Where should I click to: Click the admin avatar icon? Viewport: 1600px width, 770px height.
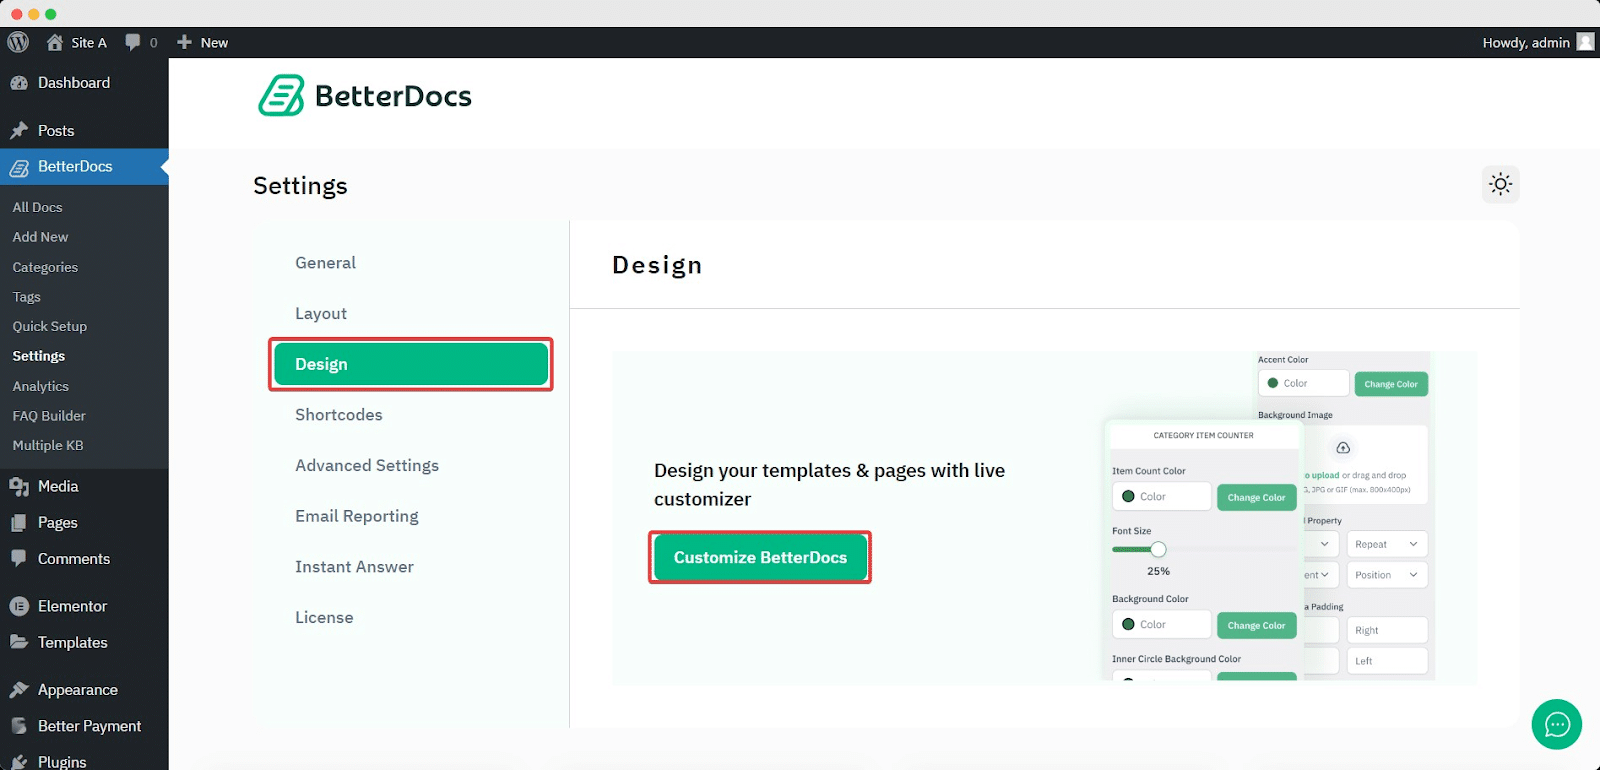pyautogui.click(x=1585, y=42)
